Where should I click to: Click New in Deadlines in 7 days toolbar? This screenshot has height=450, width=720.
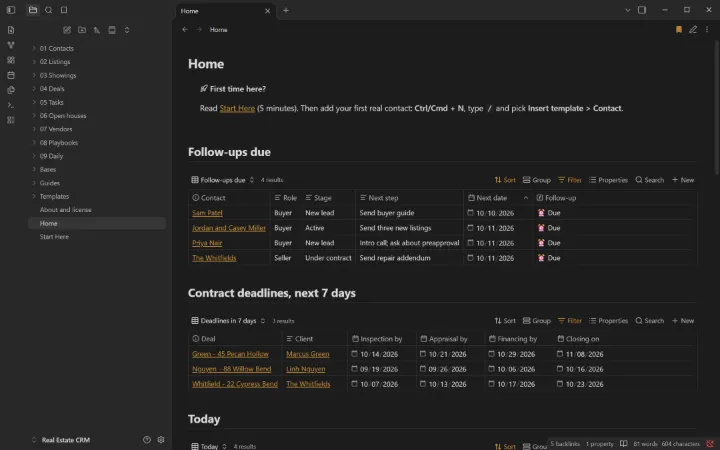click(683, 321)
